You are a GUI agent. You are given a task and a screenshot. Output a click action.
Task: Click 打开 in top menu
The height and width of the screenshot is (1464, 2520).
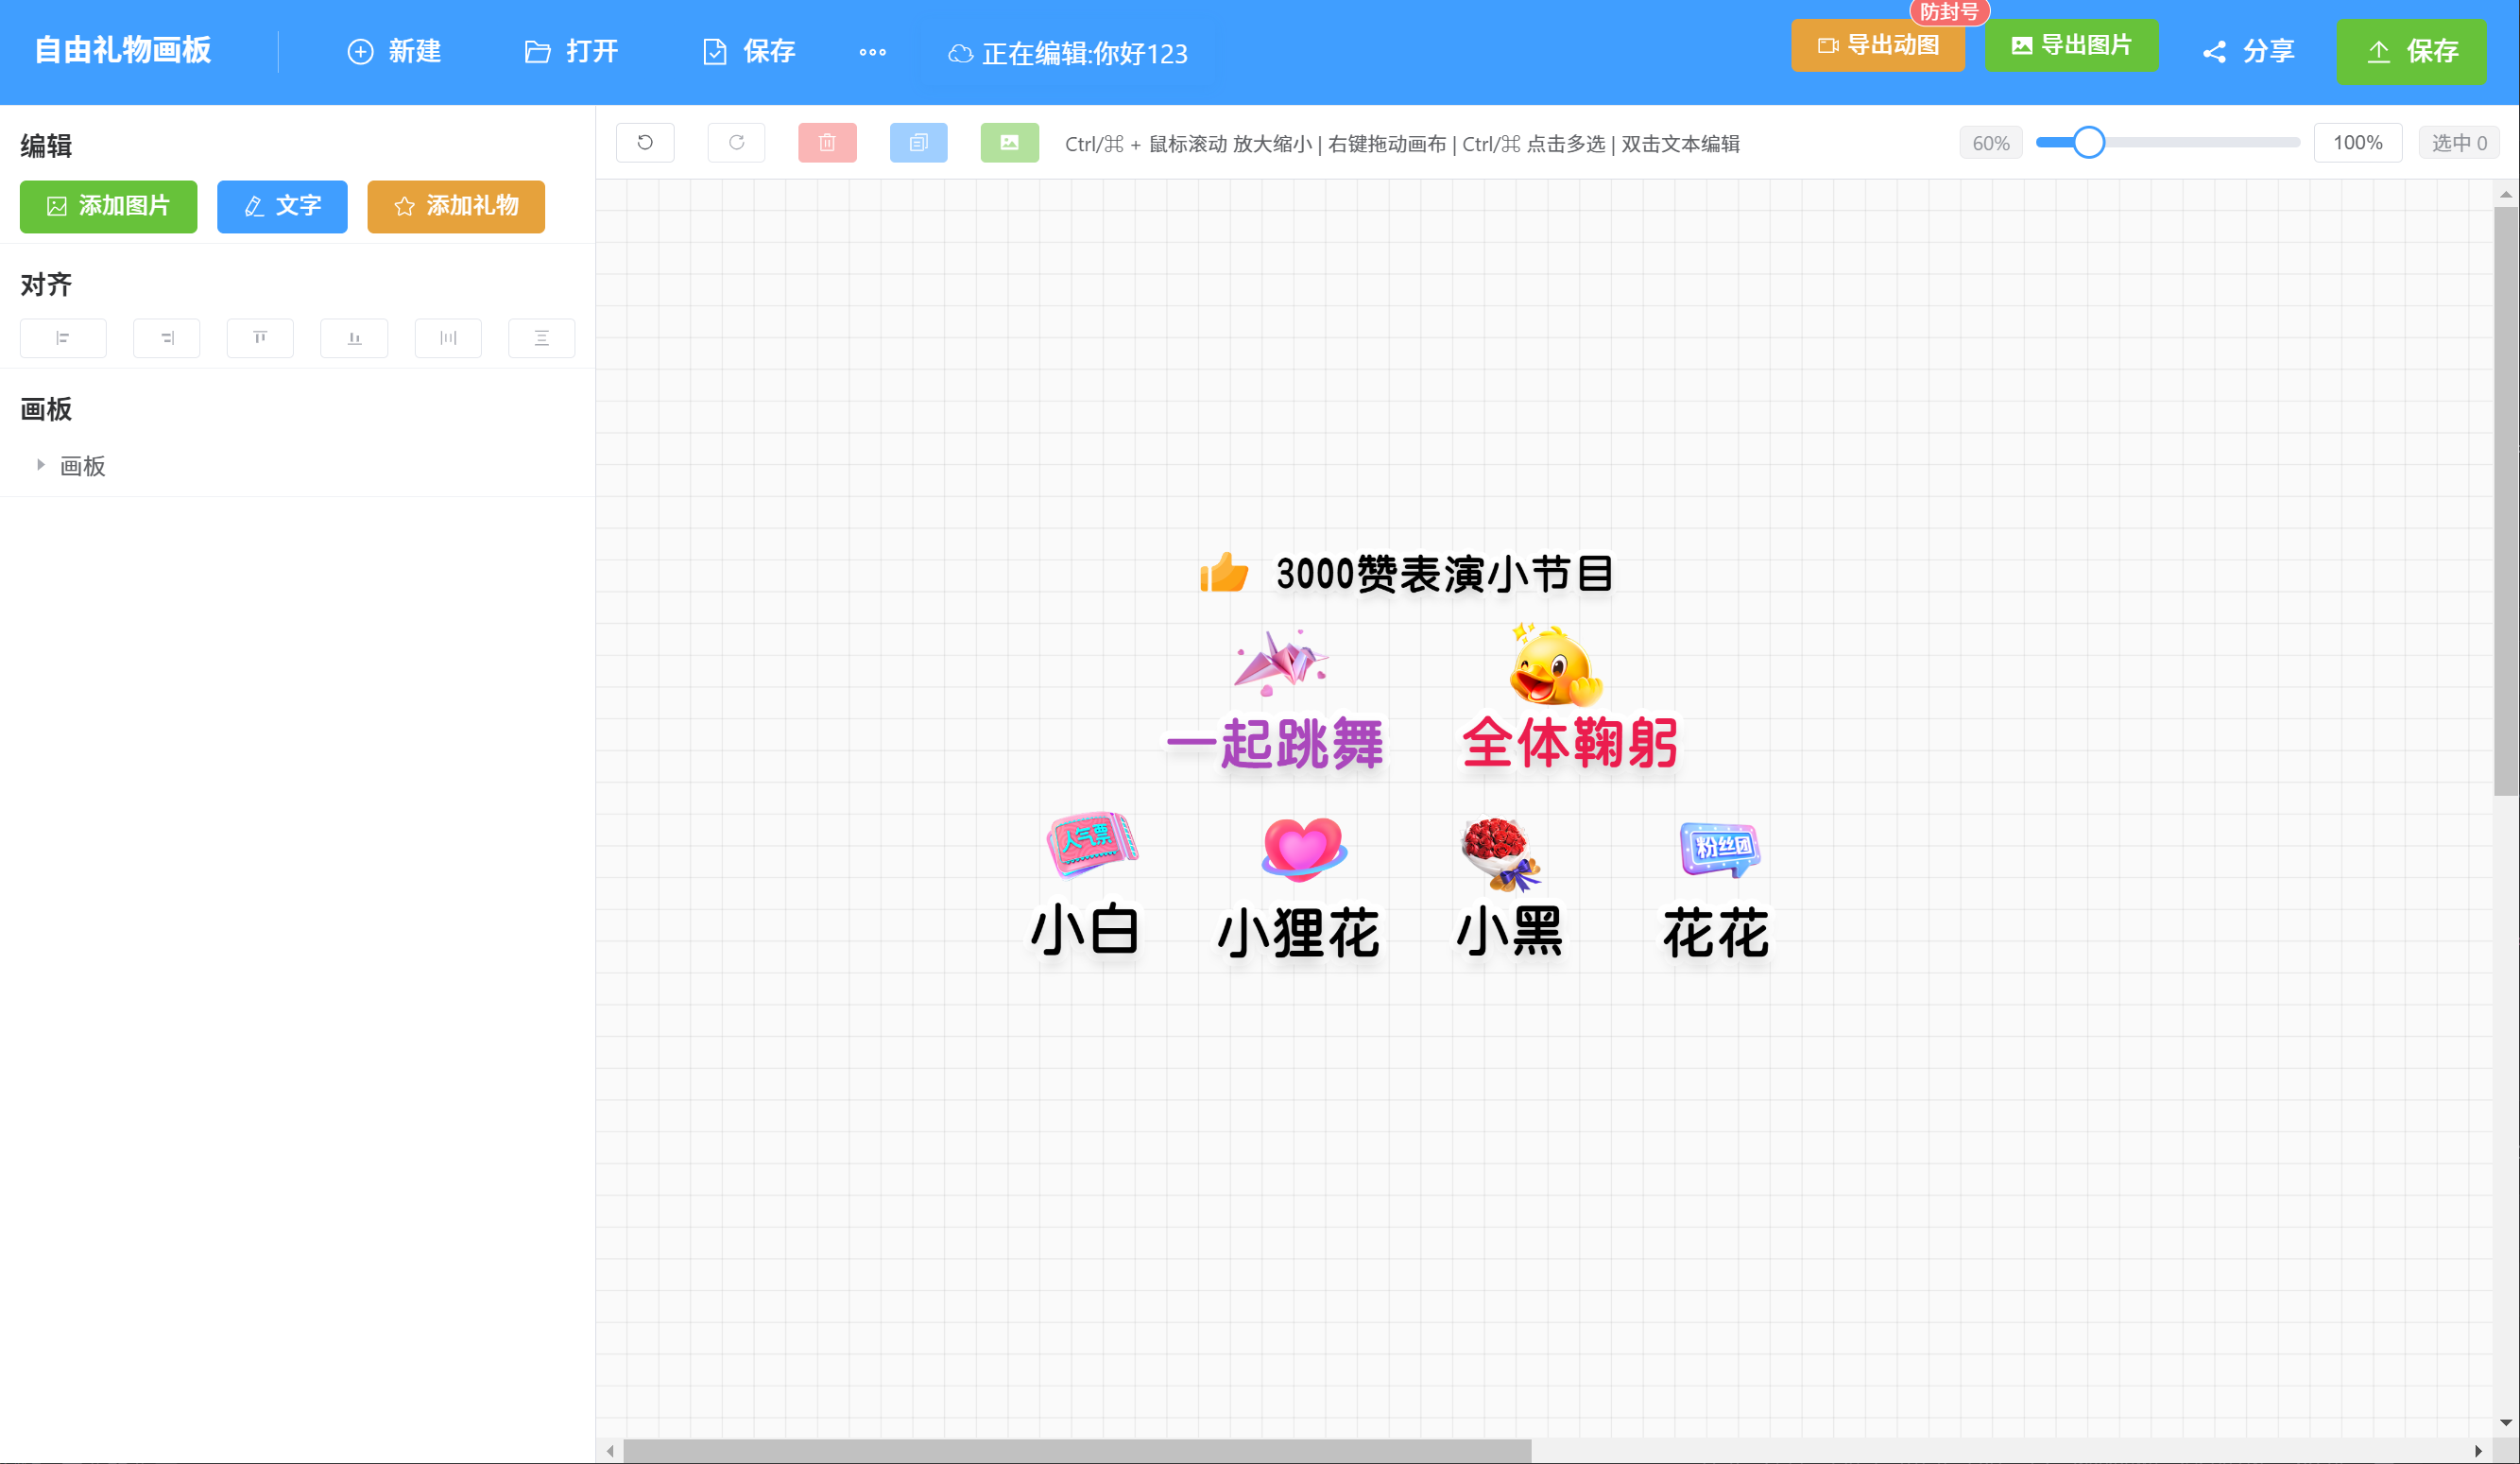click(x=571, y=52)
